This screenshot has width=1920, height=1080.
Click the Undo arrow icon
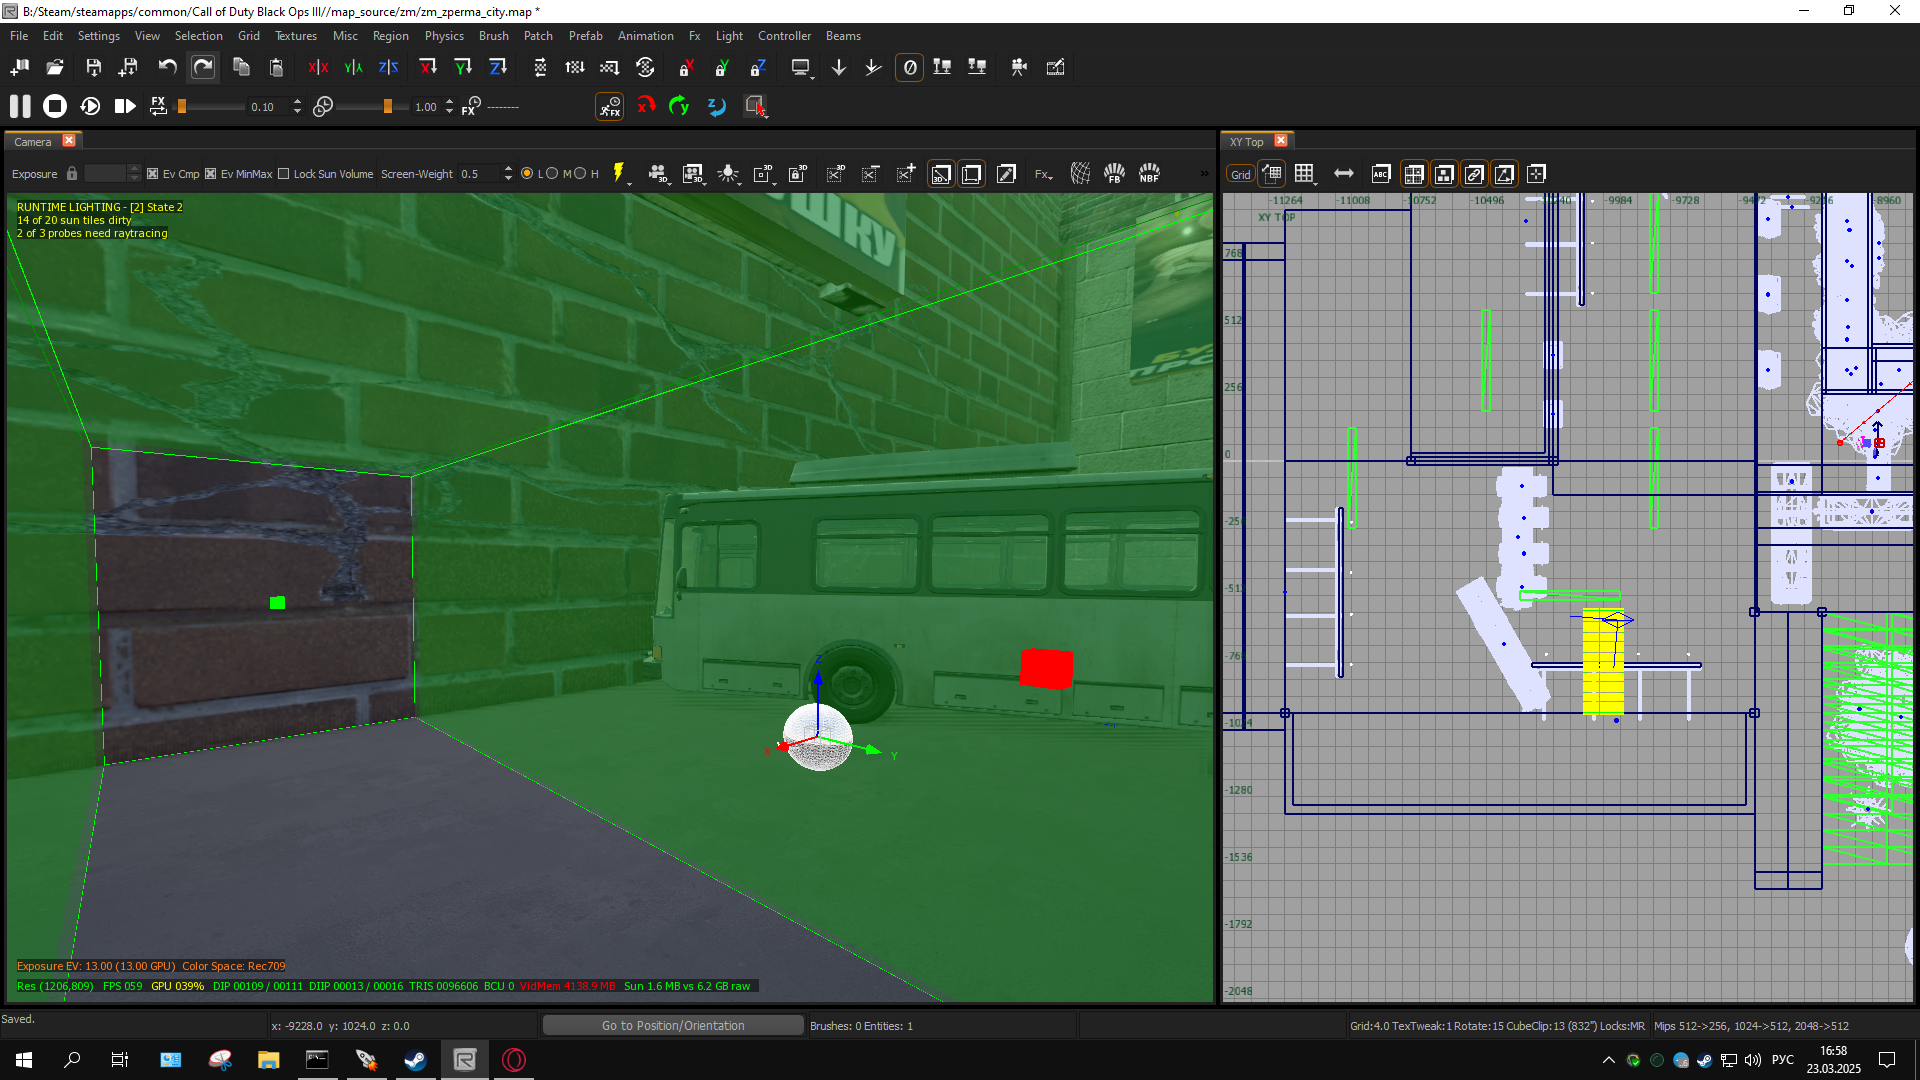click(167, 67)
